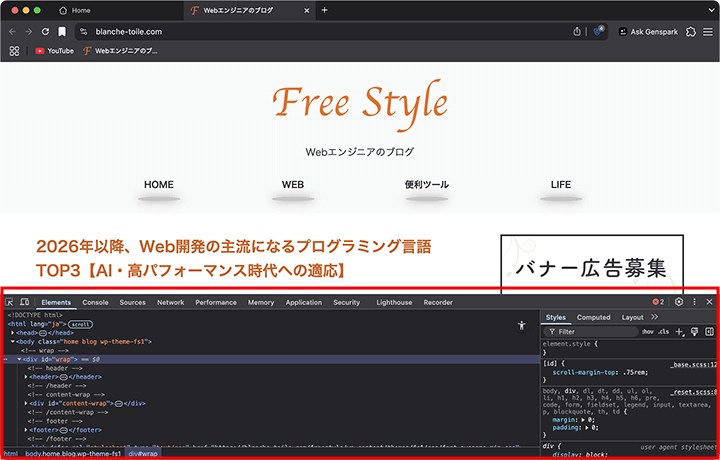Viewport: 720px width, 460px height.
Task: Click the share icon in address bar
Action: coord(577,32)
